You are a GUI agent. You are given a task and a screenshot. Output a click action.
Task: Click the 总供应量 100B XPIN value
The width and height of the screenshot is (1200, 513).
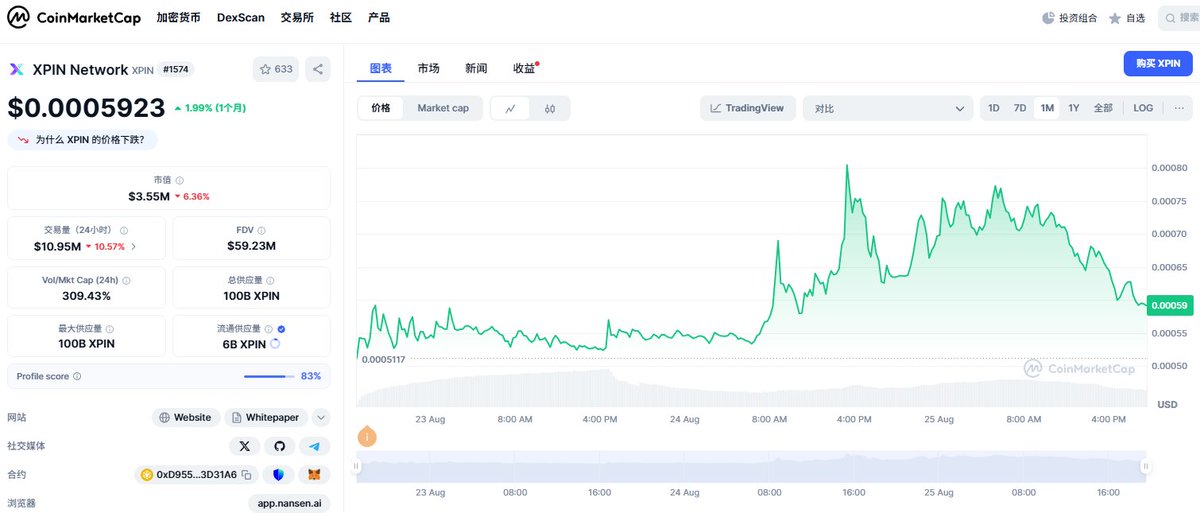251,296
